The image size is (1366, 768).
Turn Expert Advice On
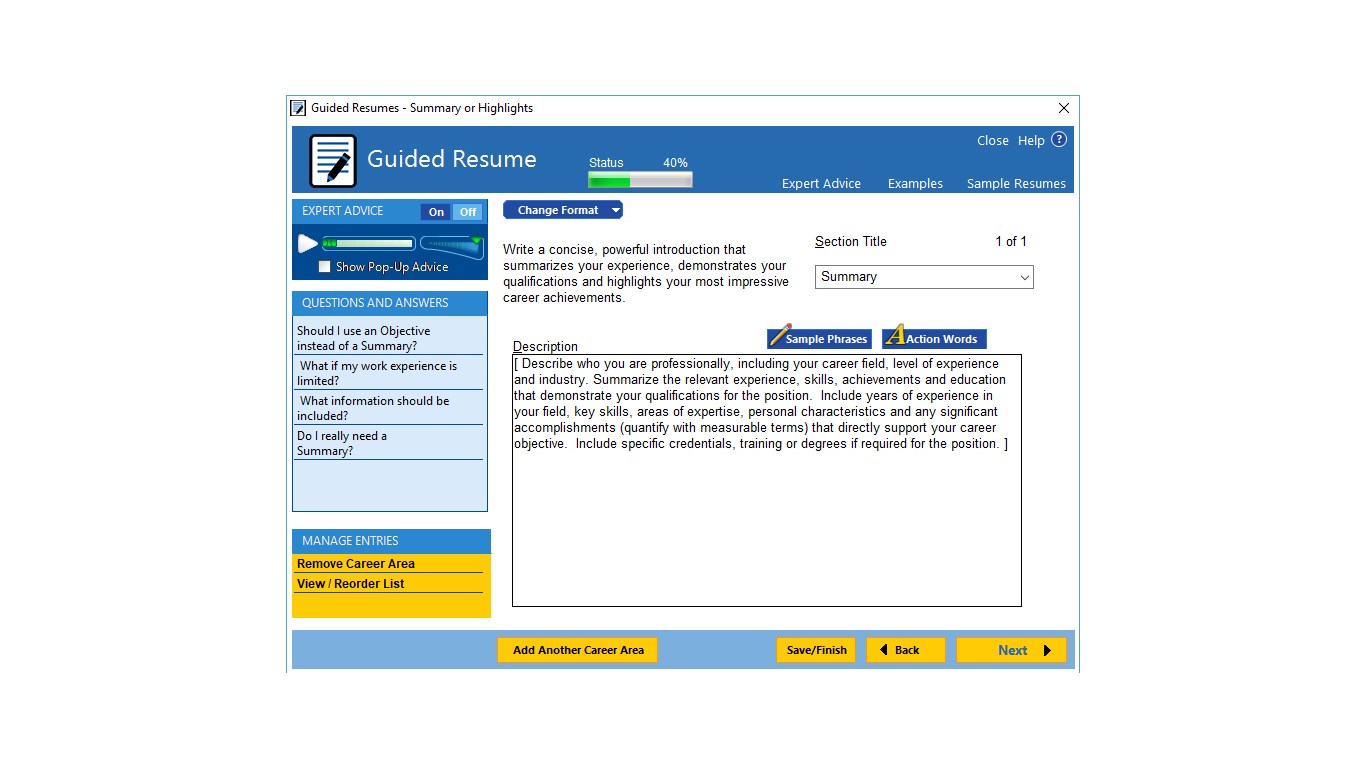point(436,212)
